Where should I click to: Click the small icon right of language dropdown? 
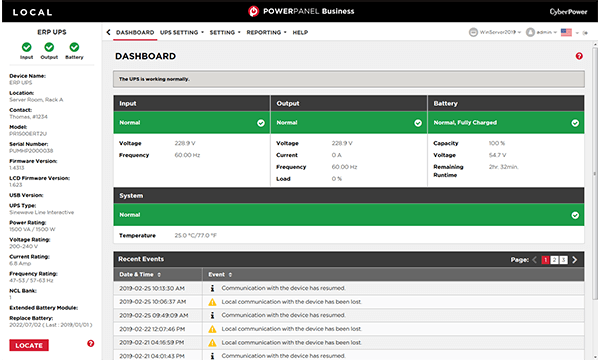click(x=585, y=33)
